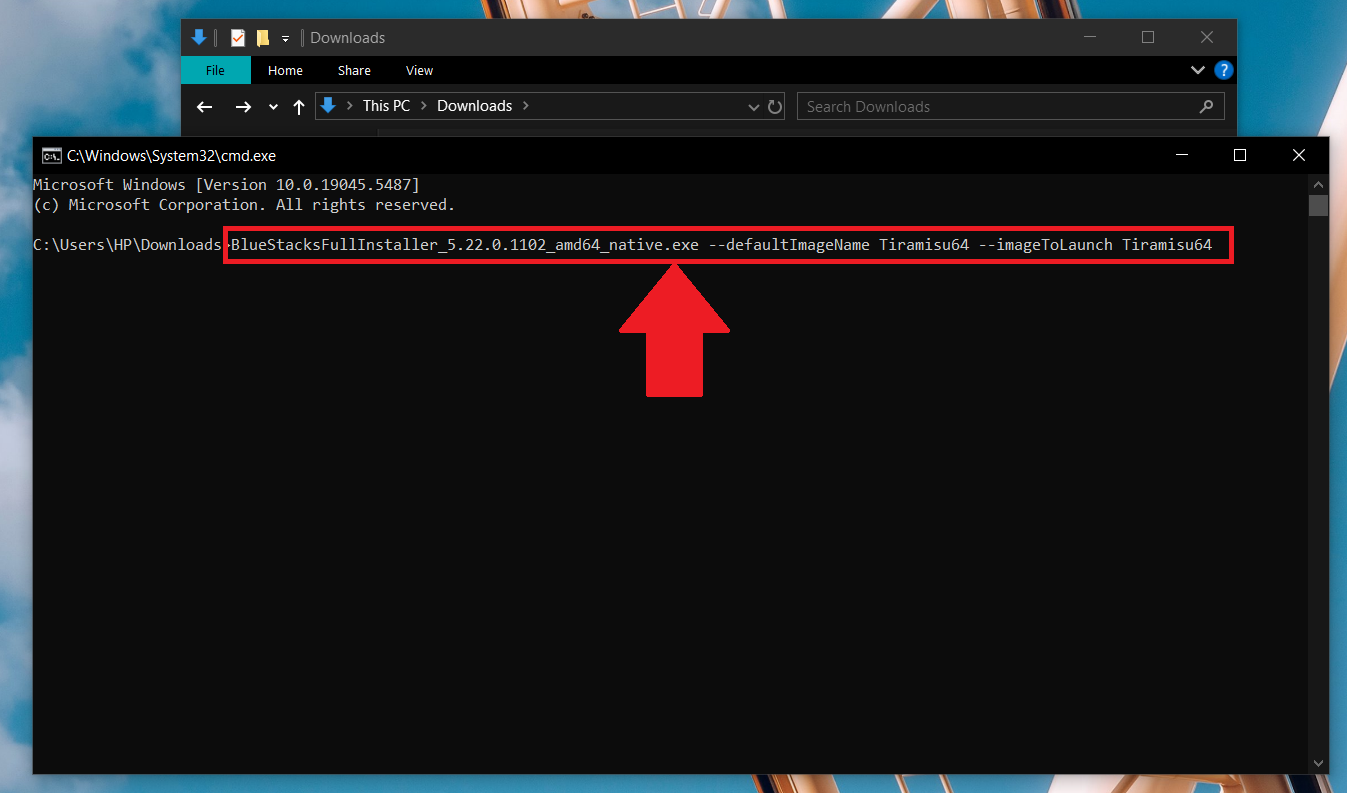Image resolution: width=1347 pixels, height=793 pixels.
Task: Click the Properties icon in Explorer title bar
Action: [x=238, y=38]
